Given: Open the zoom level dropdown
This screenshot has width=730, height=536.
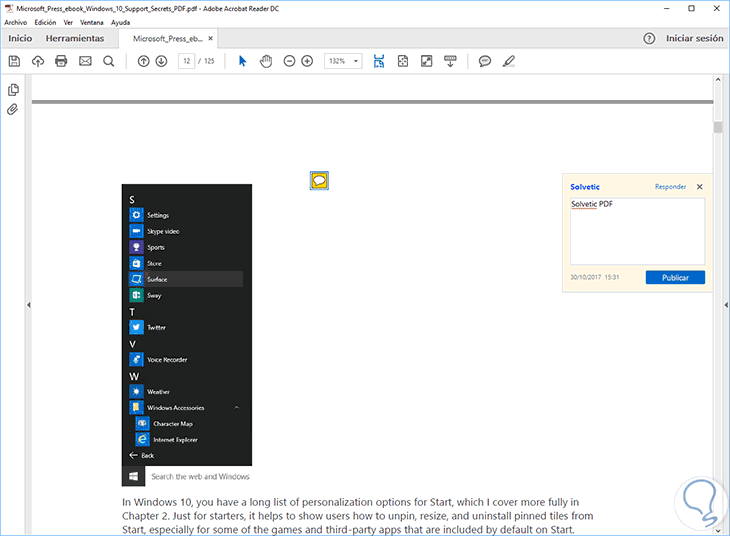Looking at the screenshot, I should pyautogui.click(x=356, y=61).
